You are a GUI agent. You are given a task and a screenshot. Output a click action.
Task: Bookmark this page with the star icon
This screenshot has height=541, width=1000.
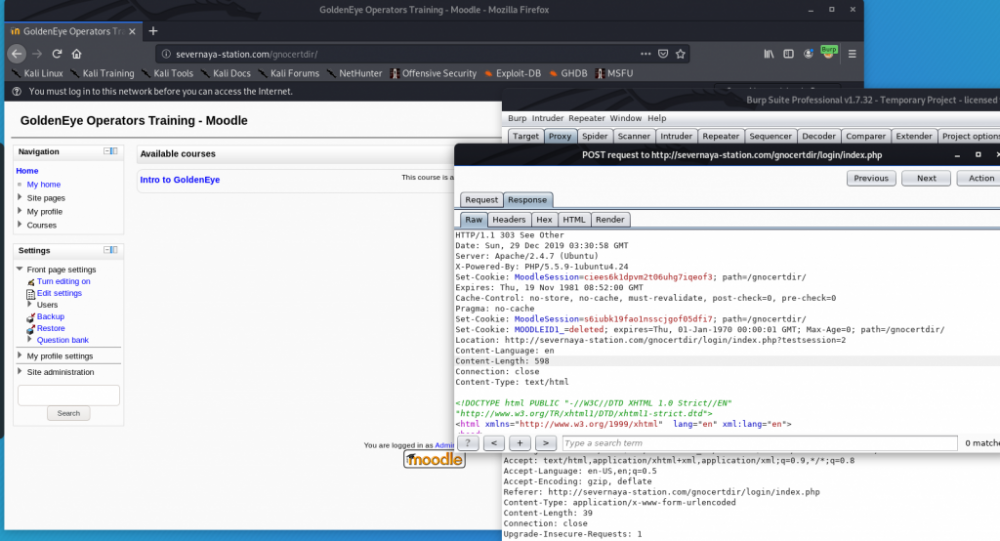(680, 54)
